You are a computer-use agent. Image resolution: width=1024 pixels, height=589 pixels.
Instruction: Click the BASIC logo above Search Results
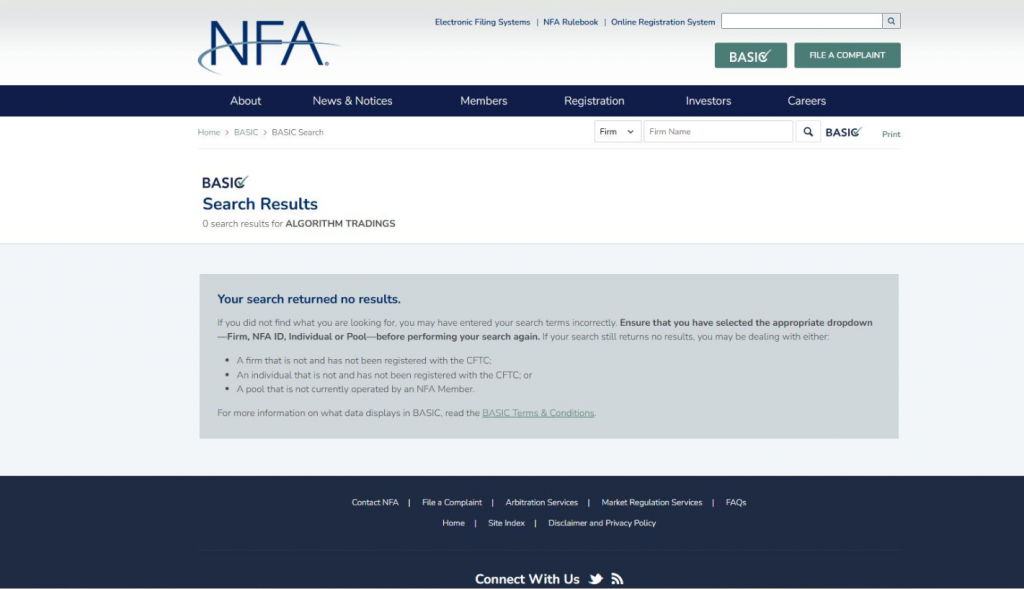coord(225,182)
